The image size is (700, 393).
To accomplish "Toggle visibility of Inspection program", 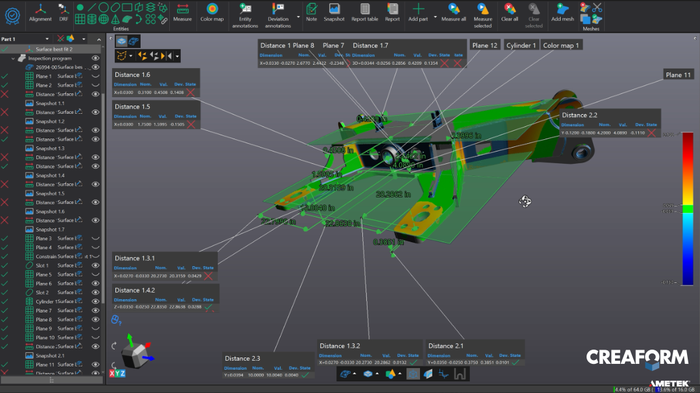I will pyautogui.click(x=96, y=58).
